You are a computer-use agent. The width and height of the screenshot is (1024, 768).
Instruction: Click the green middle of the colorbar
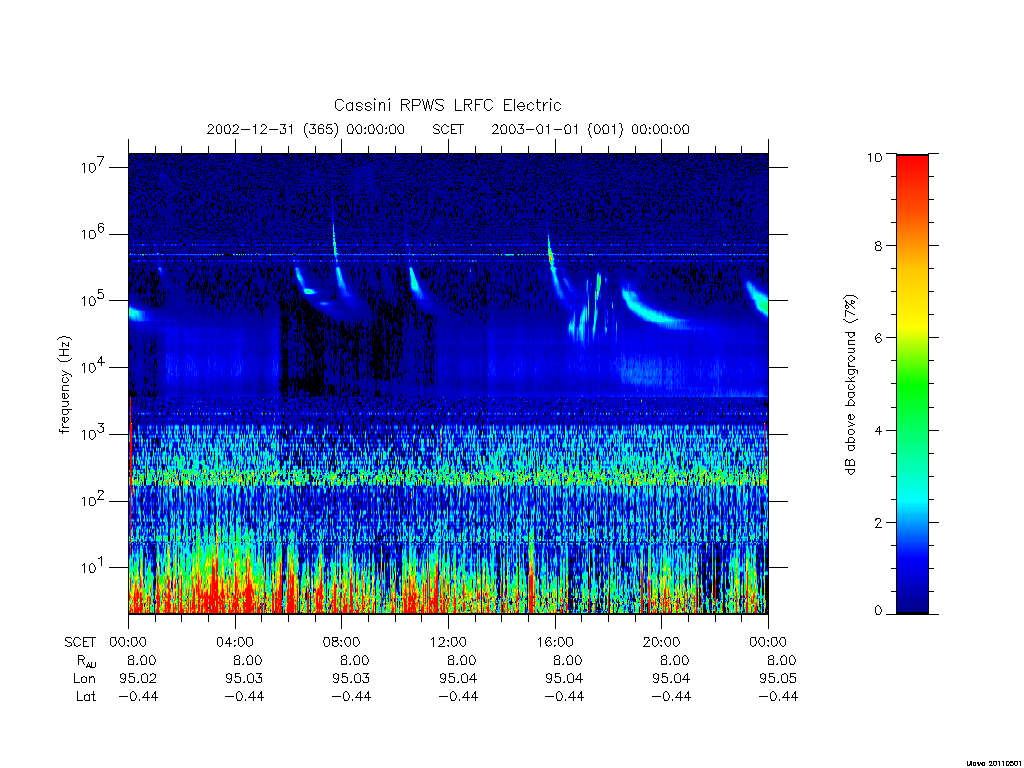tap(912, 385)
